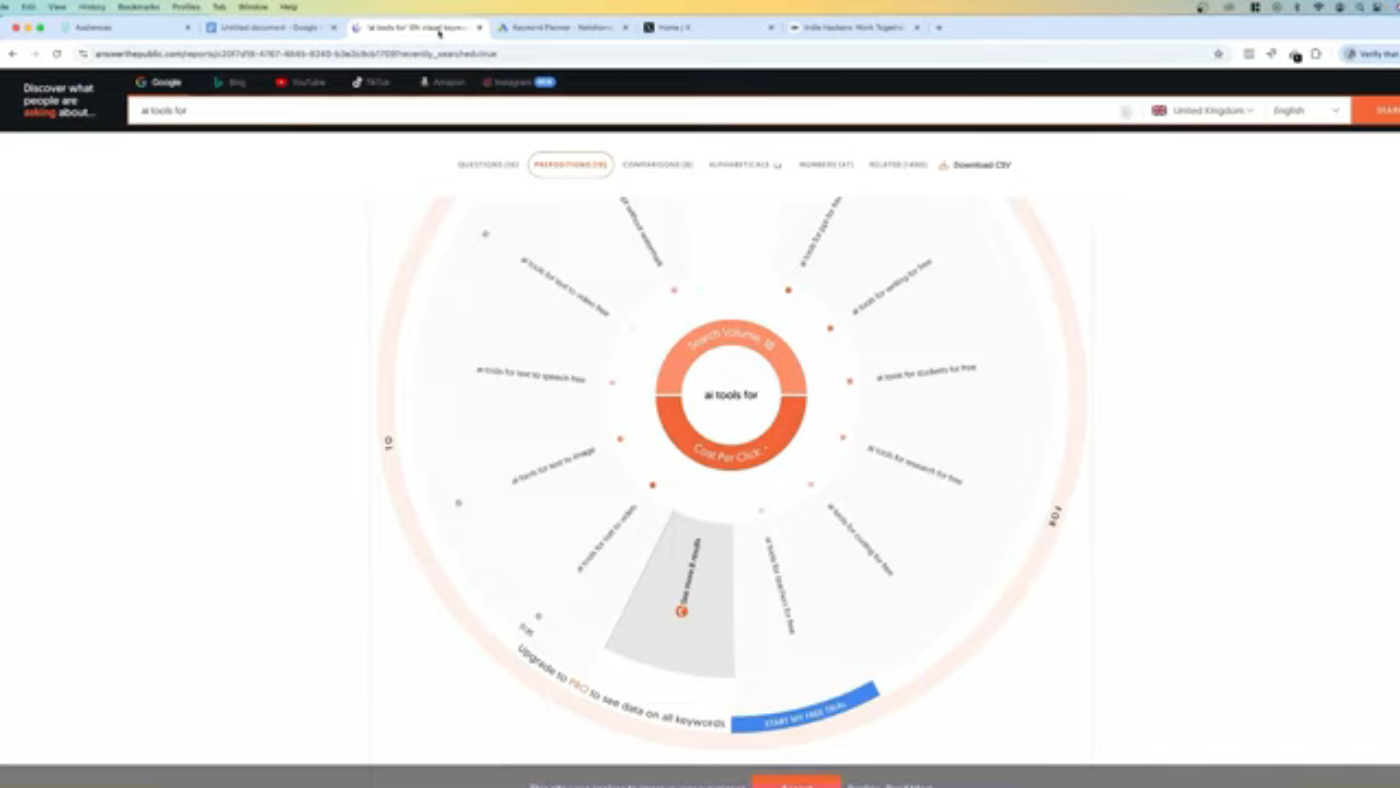This screenshot has width=1400, height=788.
Task: Jump to the Prepositions section
Action: click(570, 165)
